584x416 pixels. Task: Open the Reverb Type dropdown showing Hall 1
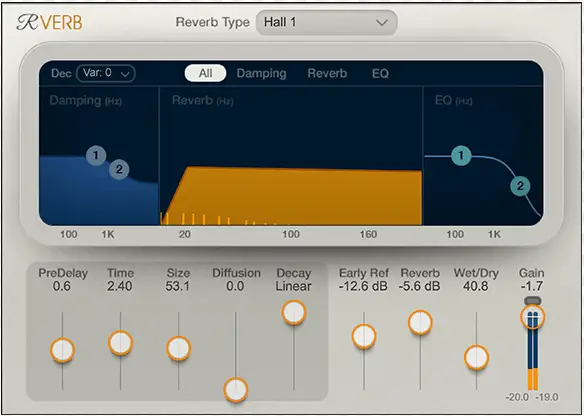[x=326, y=22]
